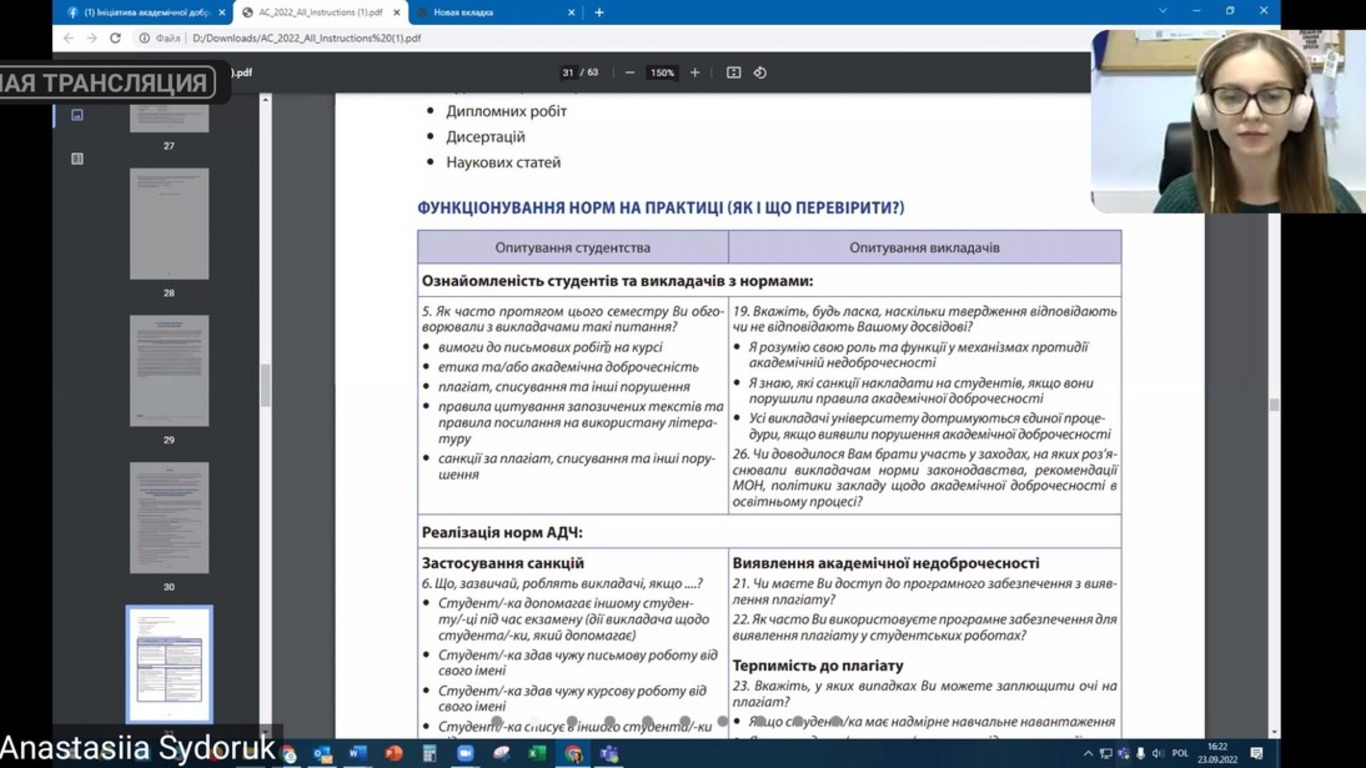Click the thumbnail sidebar scrollbar handle

tap(265, 385)
